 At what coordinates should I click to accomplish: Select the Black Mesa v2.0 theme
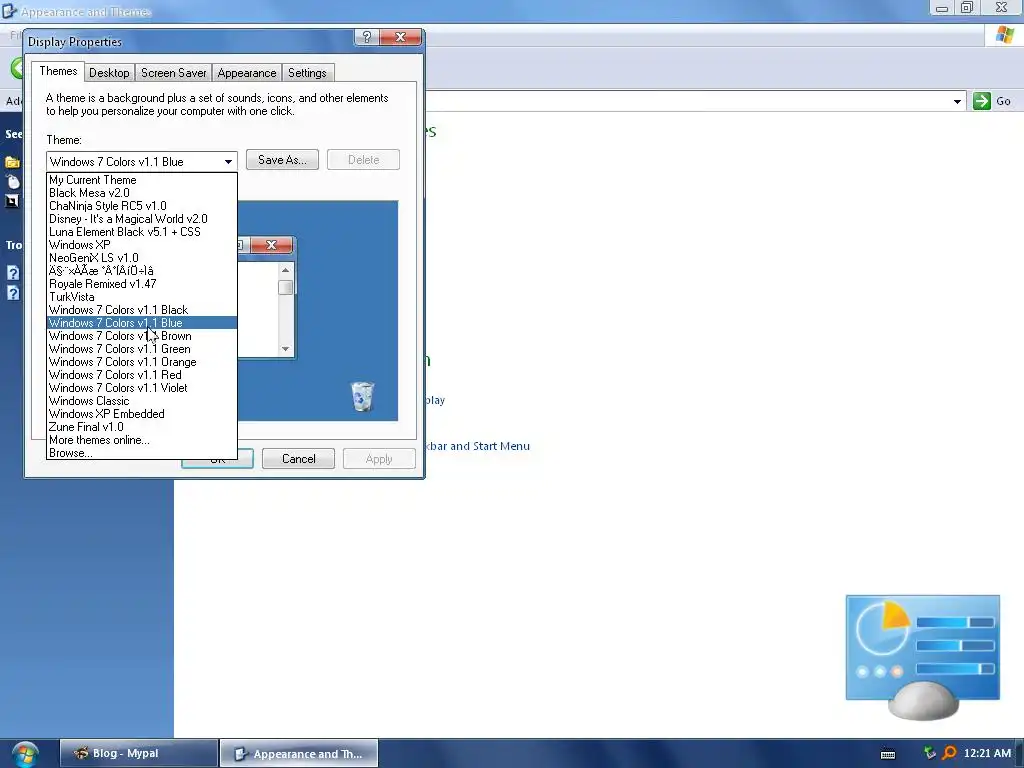(x=142, y=193)
